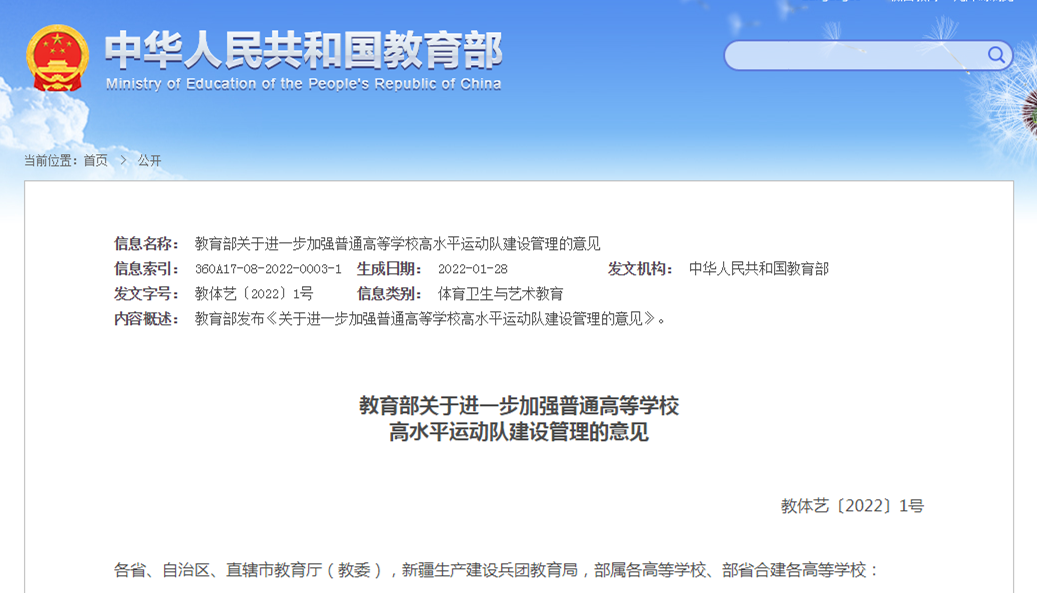1037x593 pixels.
Task: Open the 首页 breadcrumb link
Action: point(96,161)
